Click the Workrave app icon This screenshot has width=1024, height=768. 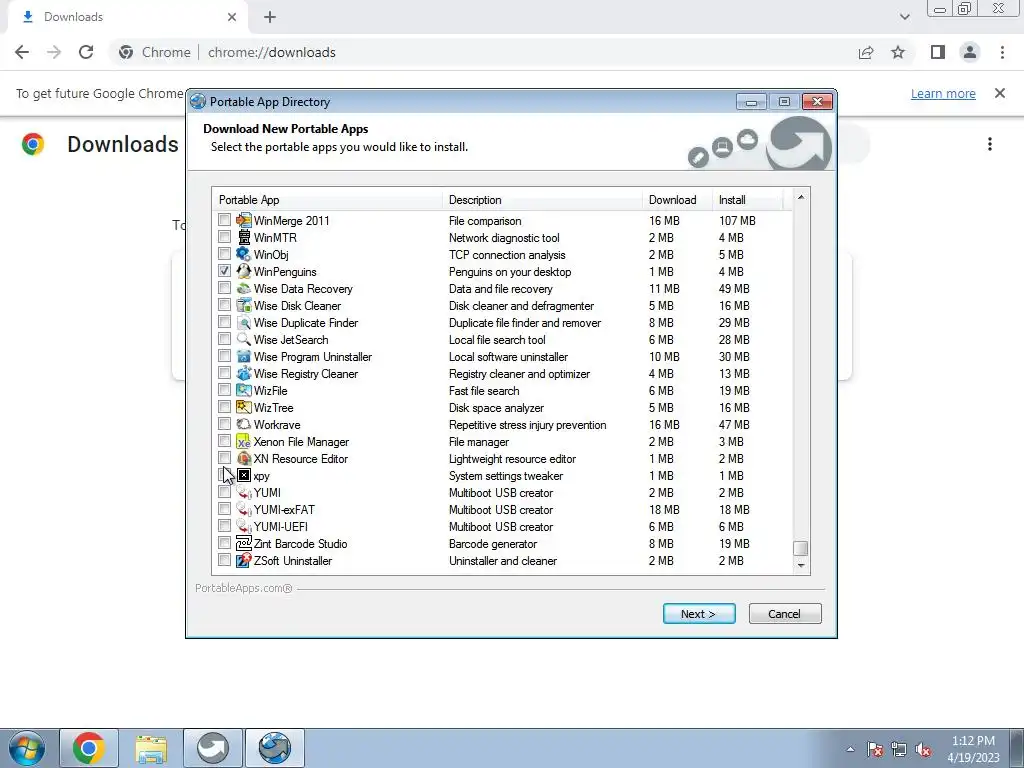click(244, 424)
